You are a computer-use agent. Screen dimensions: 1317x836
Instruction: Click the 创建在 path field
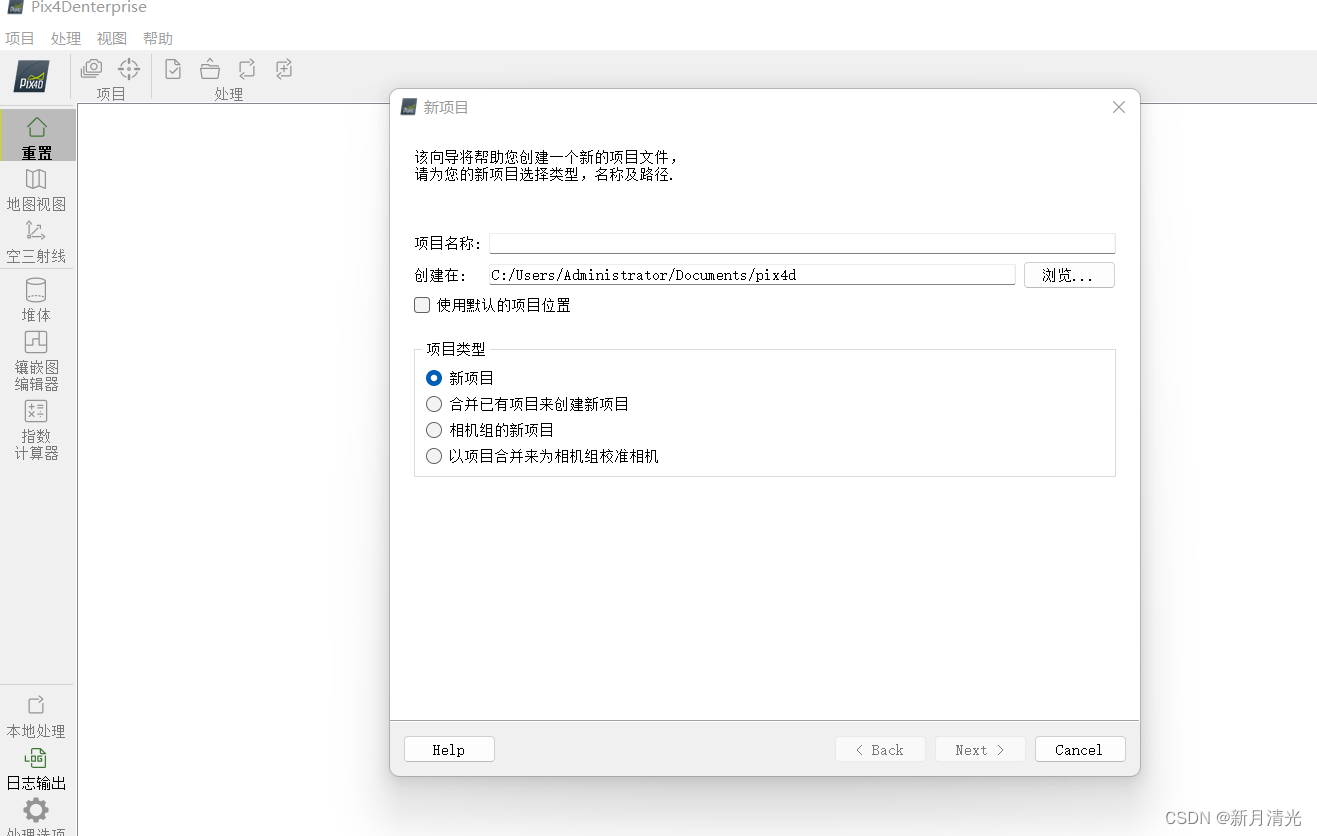[752, 275]
